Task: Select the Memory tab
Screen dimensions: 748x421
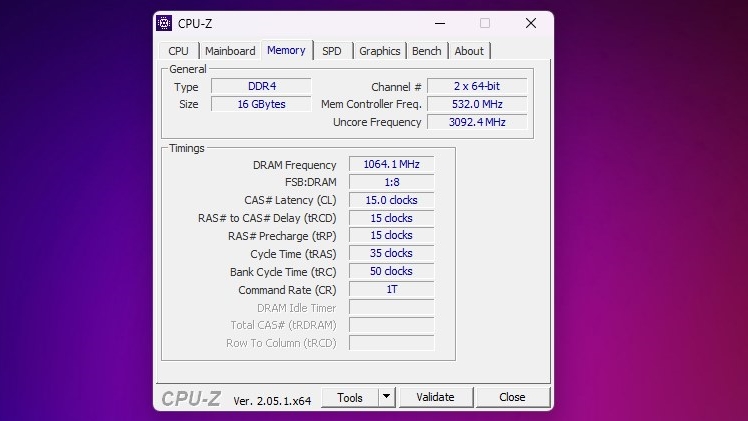Action: point(286,50)
